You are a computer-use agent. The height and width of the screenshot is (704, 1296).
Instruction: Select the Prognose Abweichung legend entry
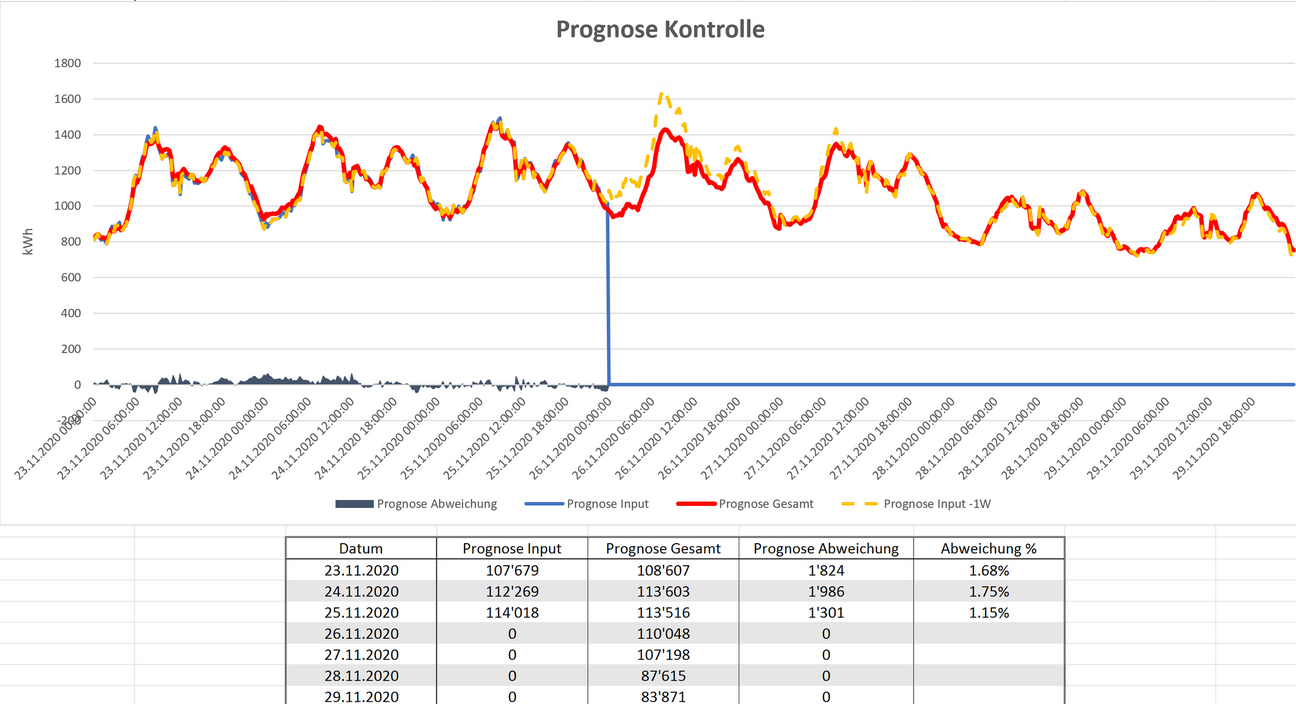[x=416, y=504]
